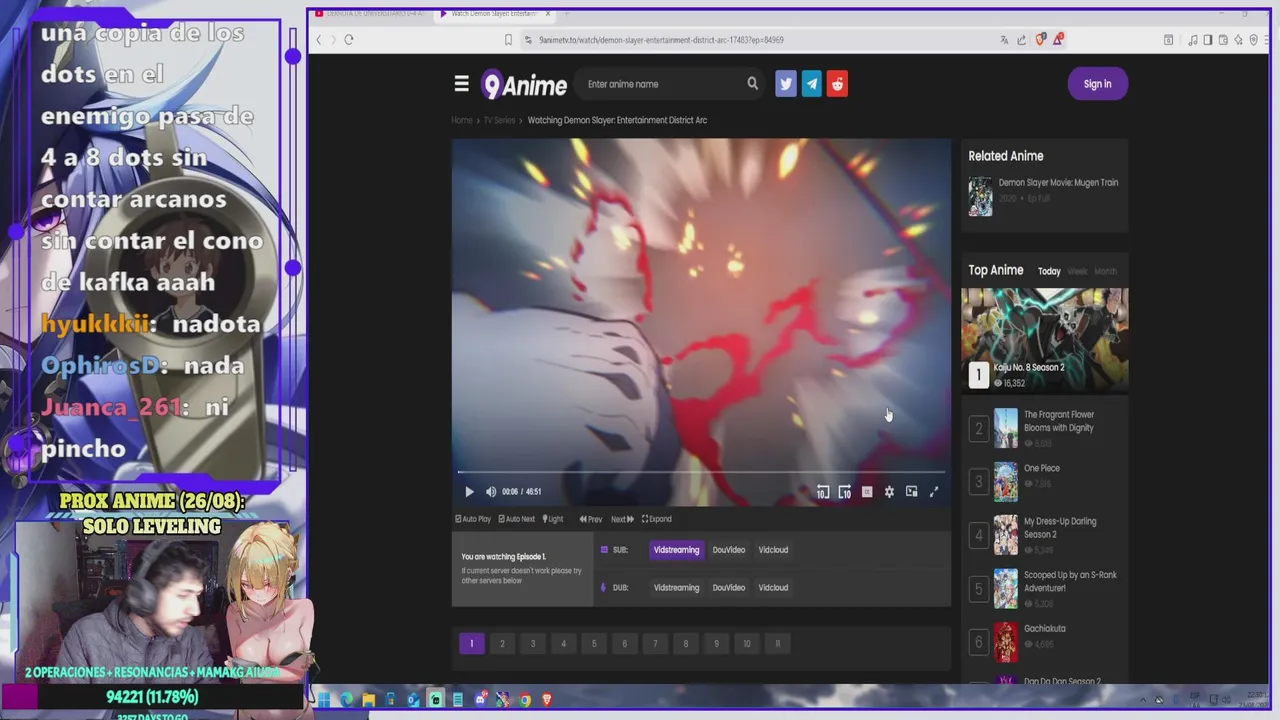This screenshot has height=720, width=1280.
Task: Select DUB Vidcloud server
Action: coord(773,588)
